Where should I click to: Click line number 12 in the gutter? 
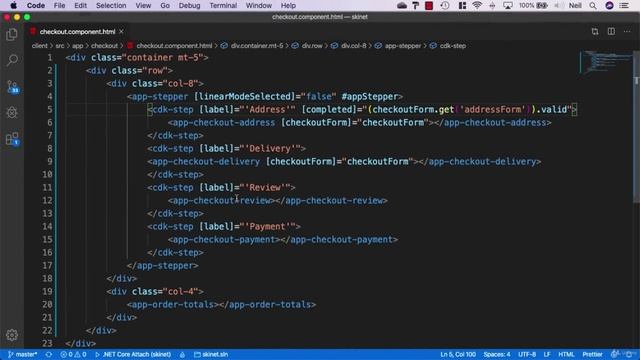[x=47, y=200]
